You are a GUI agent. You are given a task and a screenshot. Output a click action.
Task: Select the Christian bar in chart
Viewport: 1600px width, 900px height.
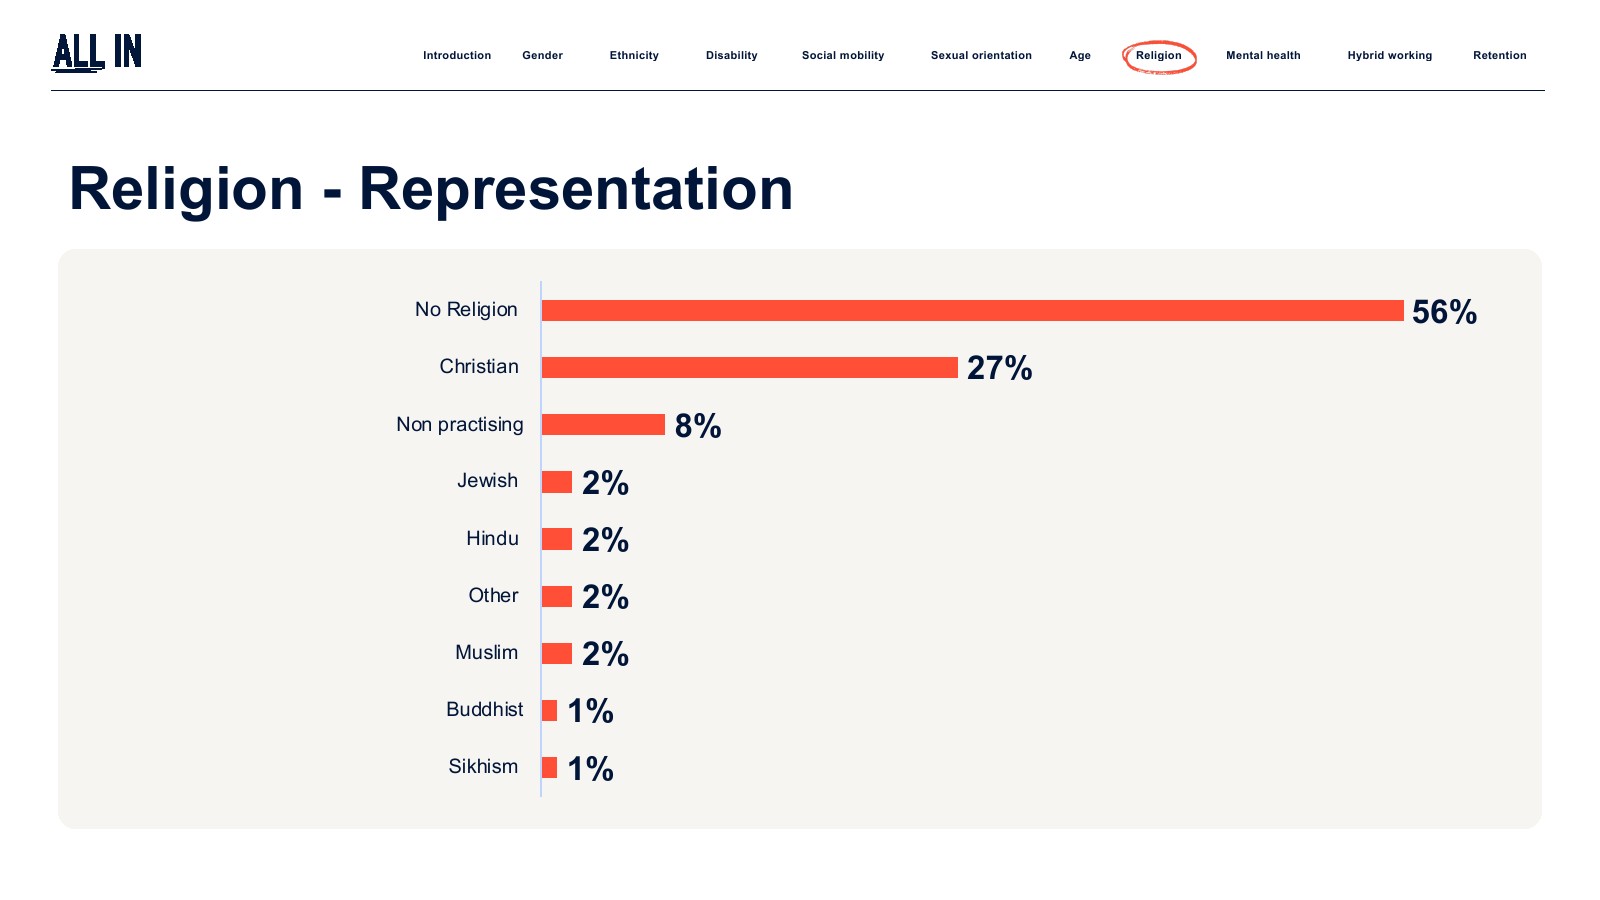(749, 368)
